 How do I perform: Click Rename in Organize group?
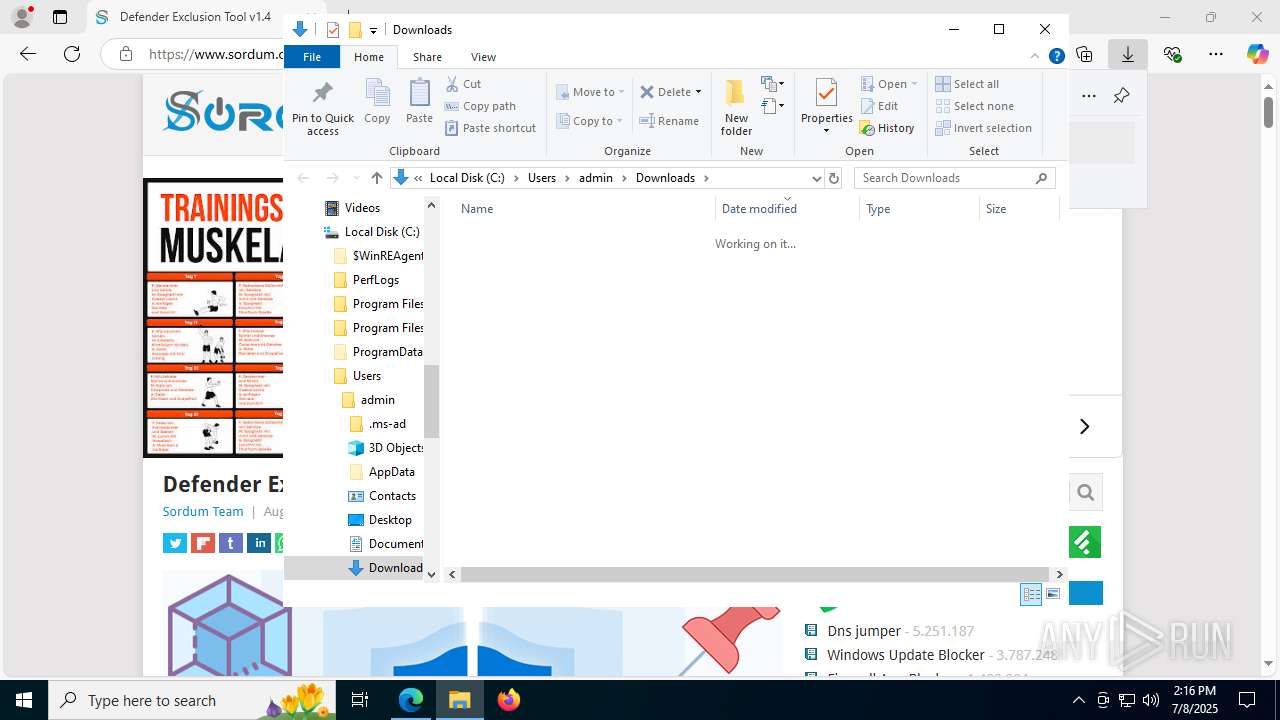[669, 121]
